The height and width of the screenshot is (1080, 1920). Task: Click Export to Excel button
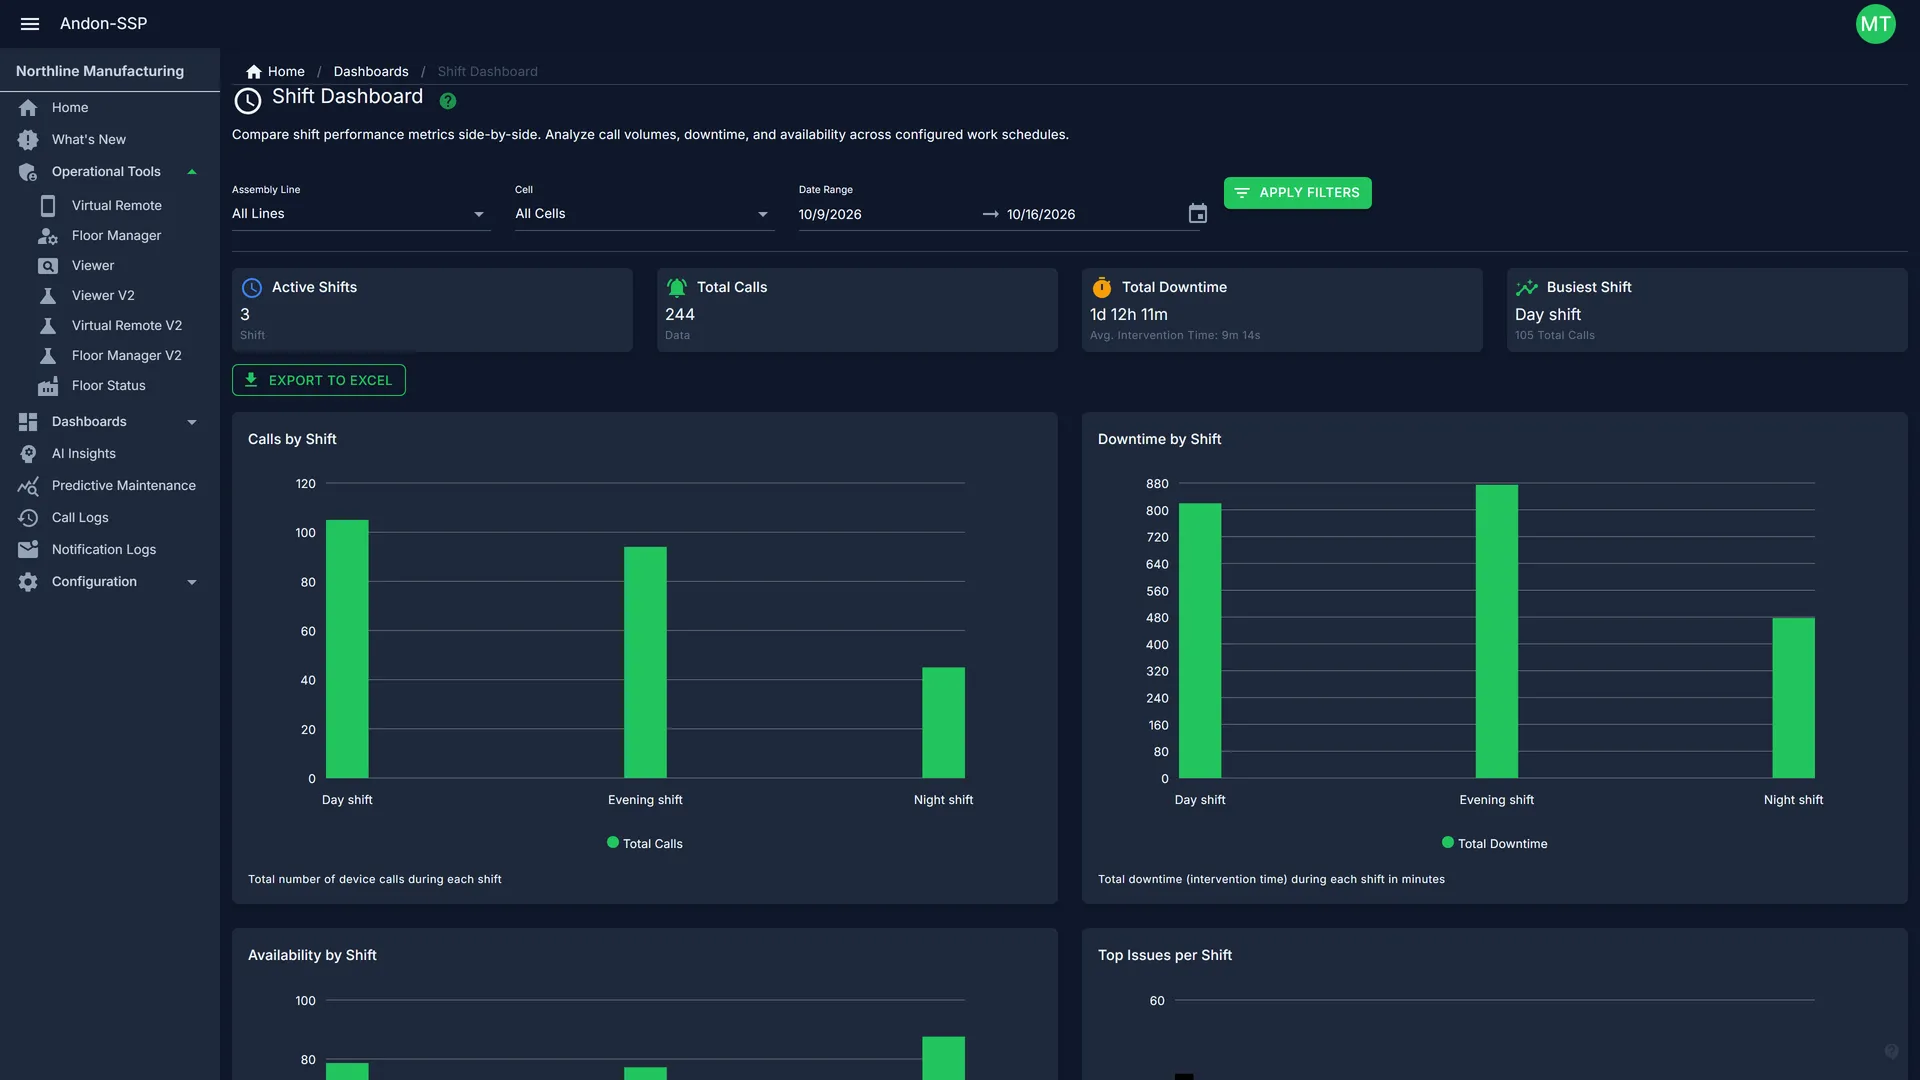[319, 380]
